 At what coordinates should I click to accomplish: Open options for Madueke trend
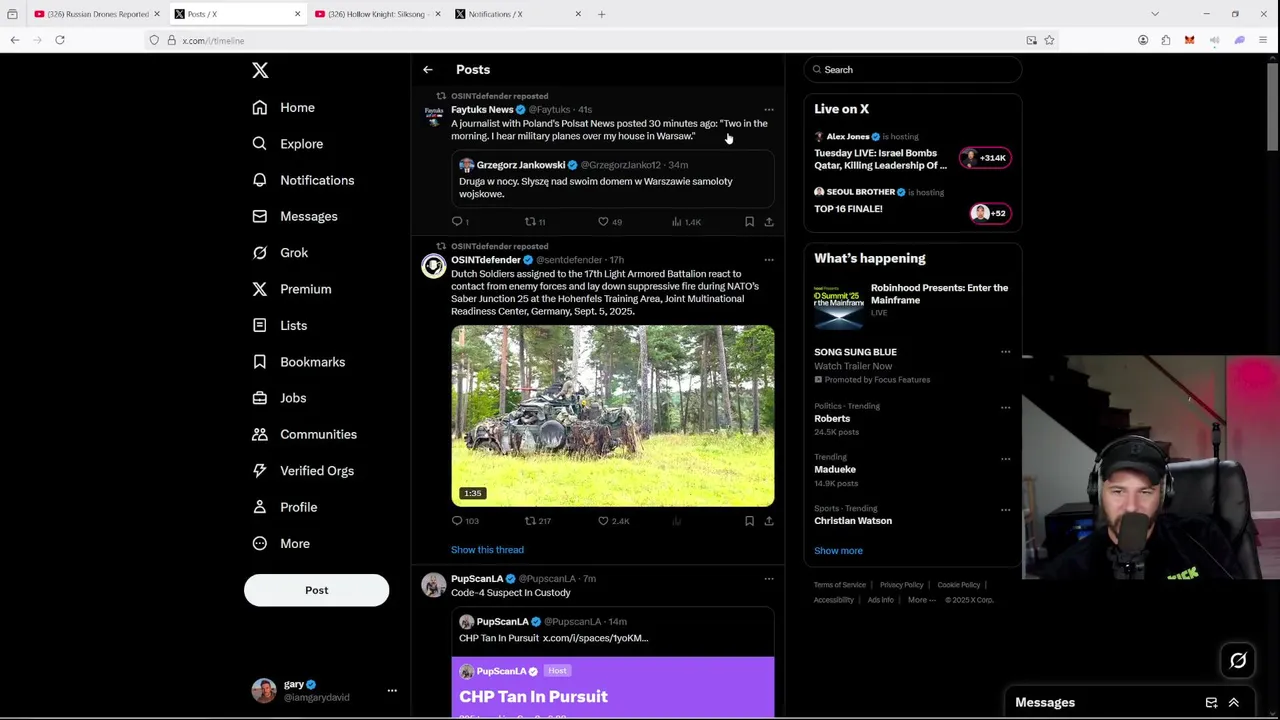tap(1006, 458)
